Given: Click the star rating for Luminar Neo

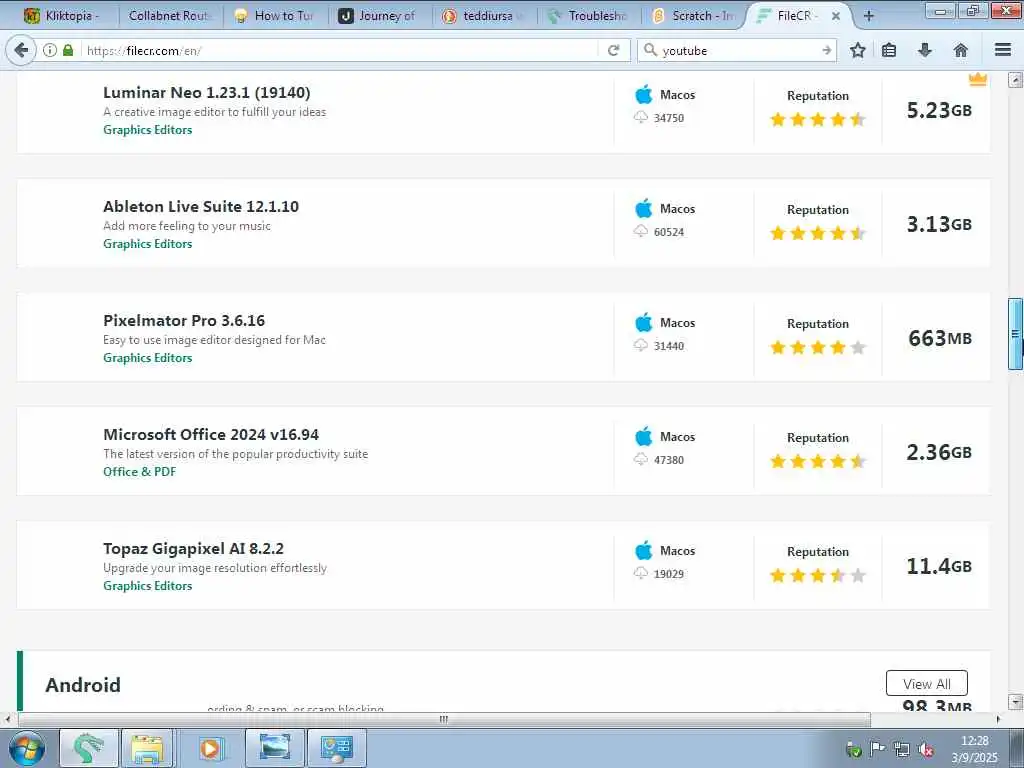Looking at the screenshot, I should pos(818,119).
